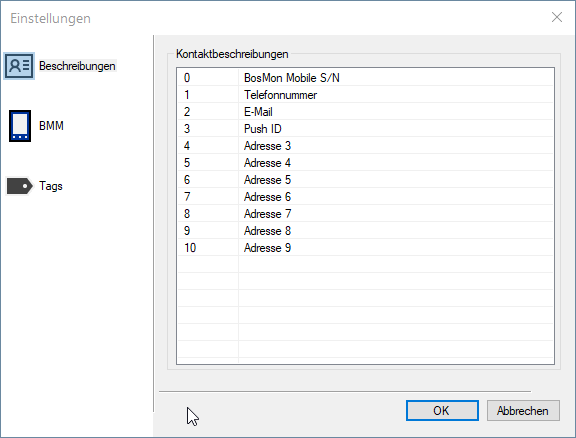This screenshot has width=576, height=438.
Task: Switch to the Tags section label
Action: point(51,186)
